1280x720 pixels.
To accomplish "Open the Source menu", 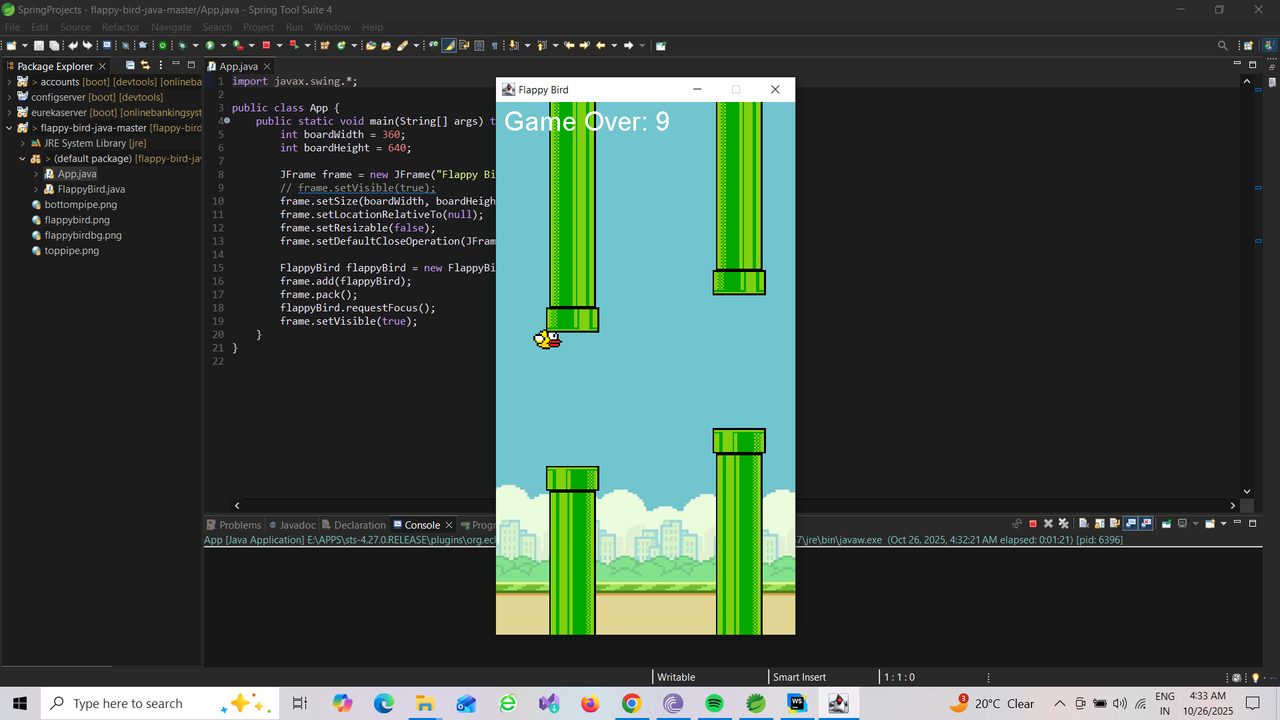I will pos(75,27).
